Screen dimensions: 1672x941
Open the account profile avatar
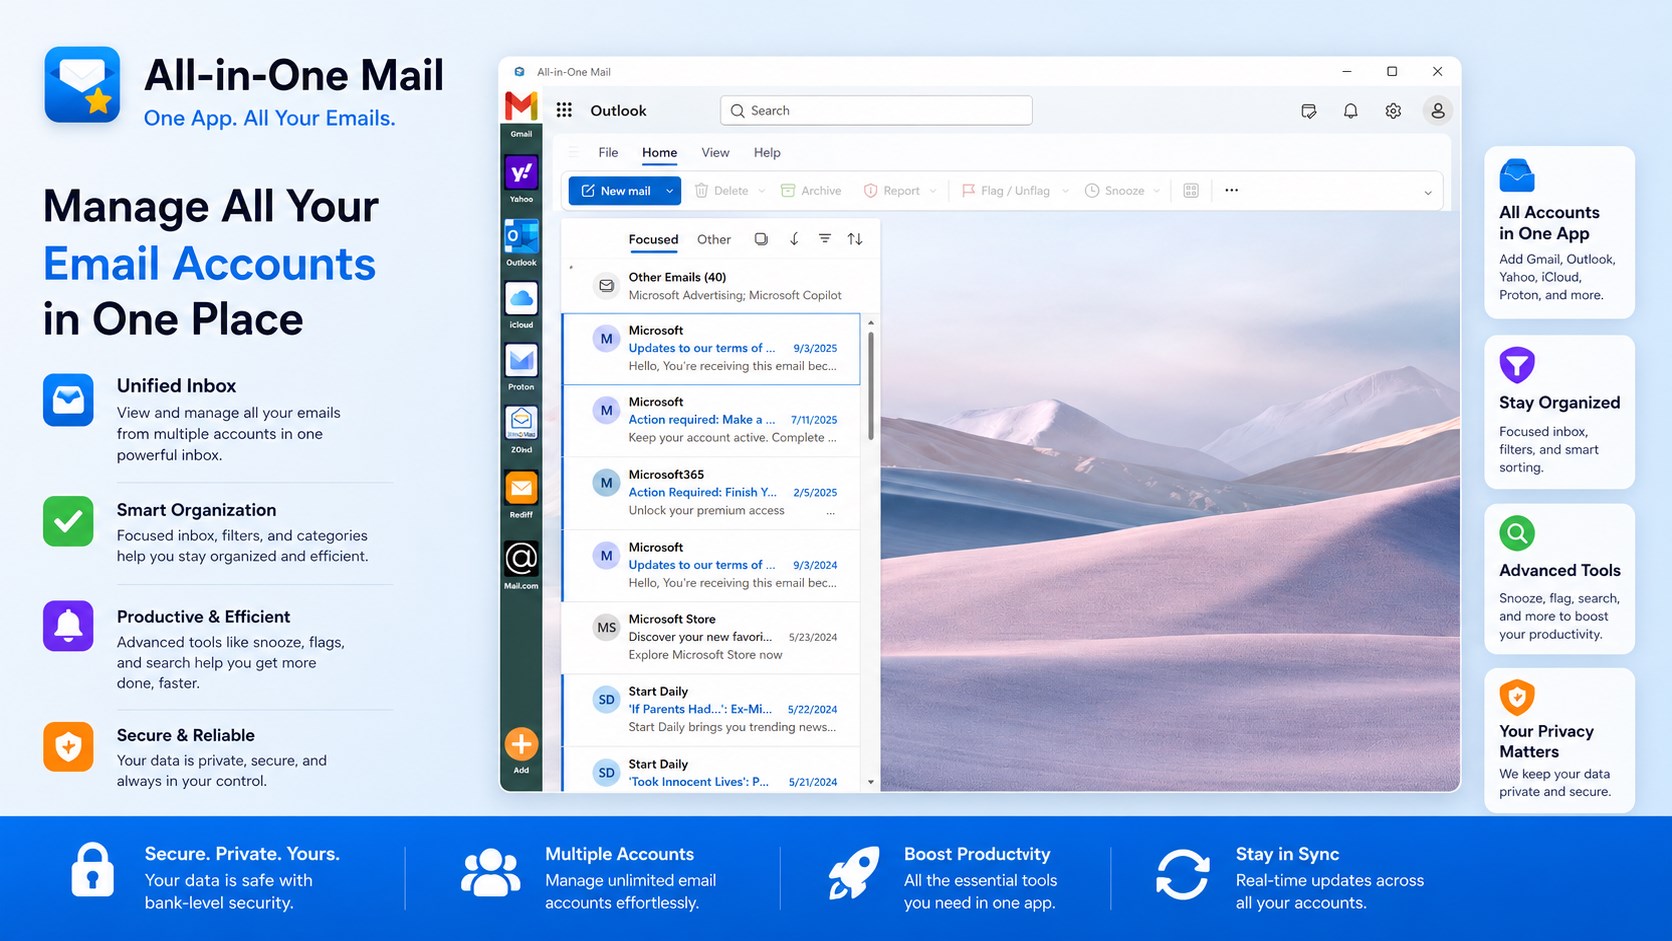[x=1437, y=111]
